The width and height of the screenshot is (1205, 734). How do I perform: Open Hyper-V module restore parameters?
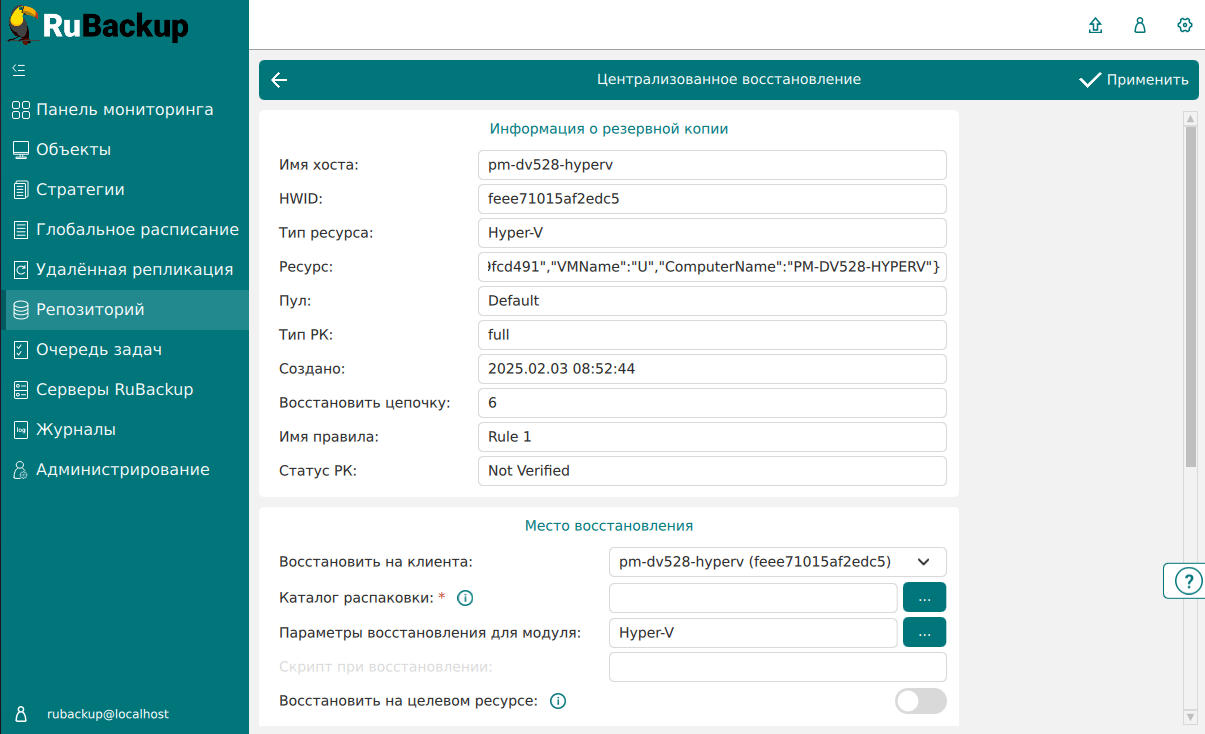pos(924,632)
